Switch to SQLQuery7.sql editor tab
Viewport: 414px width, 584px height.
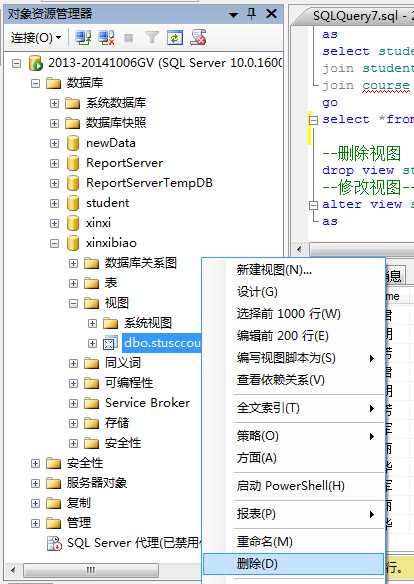[357, 16]
